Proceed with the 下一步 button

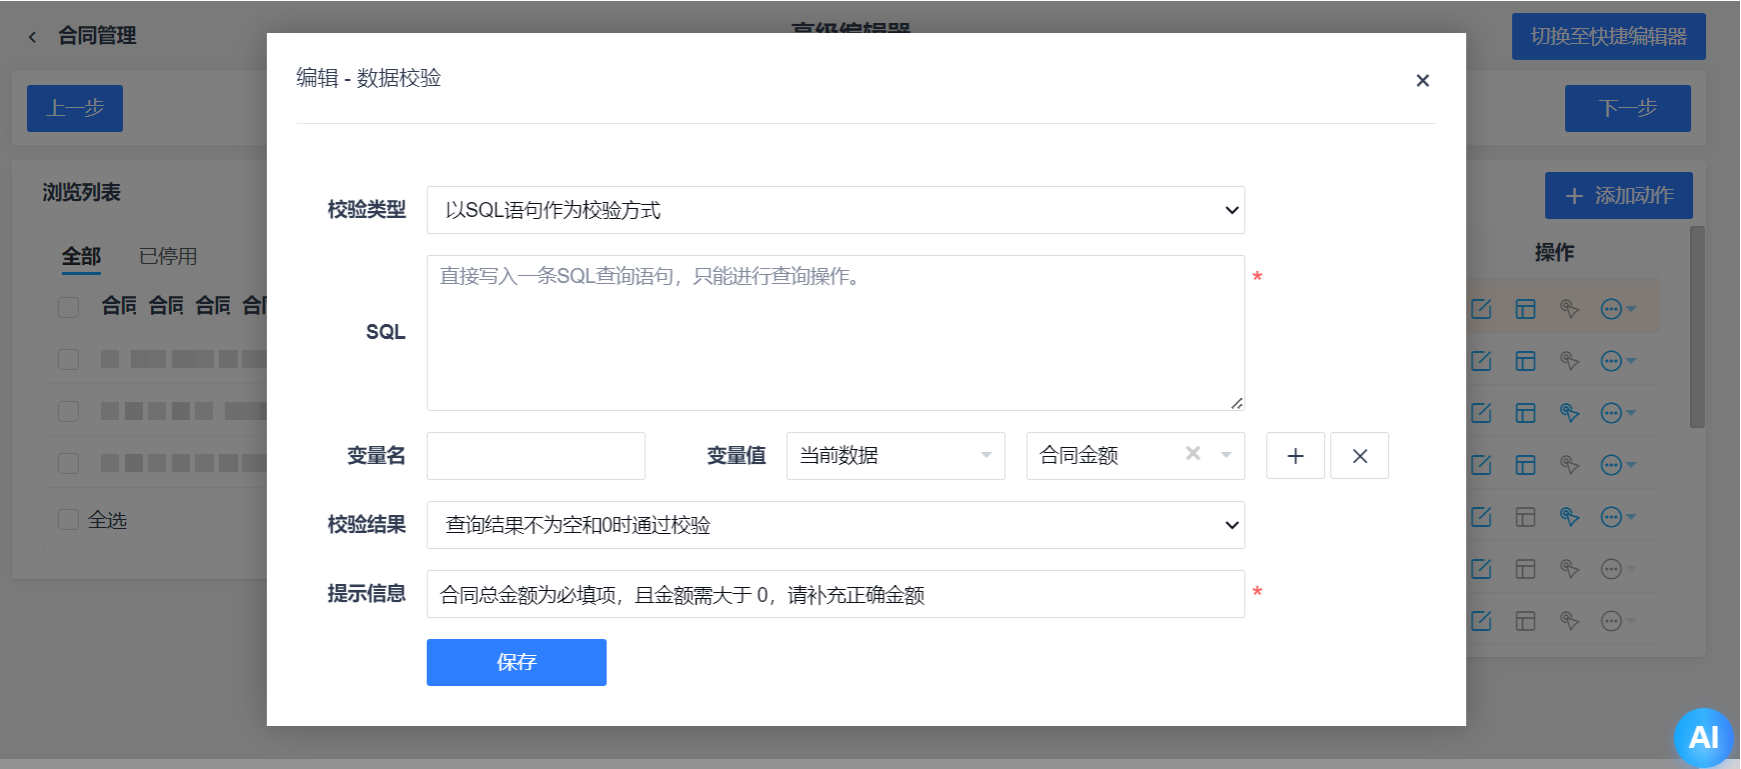point(1628,108)
